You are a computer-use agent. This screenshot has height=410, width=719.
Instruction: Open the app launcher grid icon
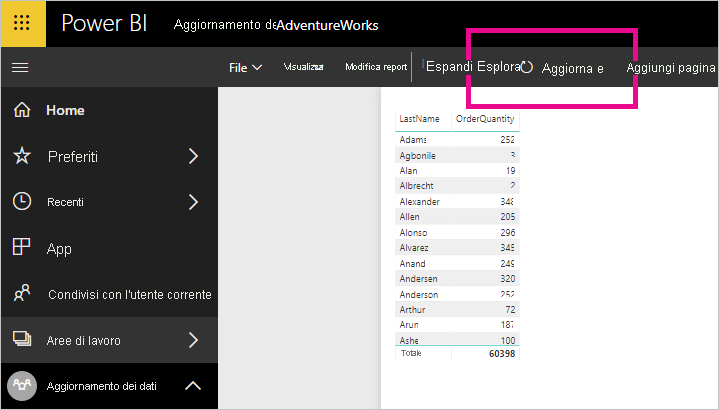pyautogui.click(x=22, y=23)
